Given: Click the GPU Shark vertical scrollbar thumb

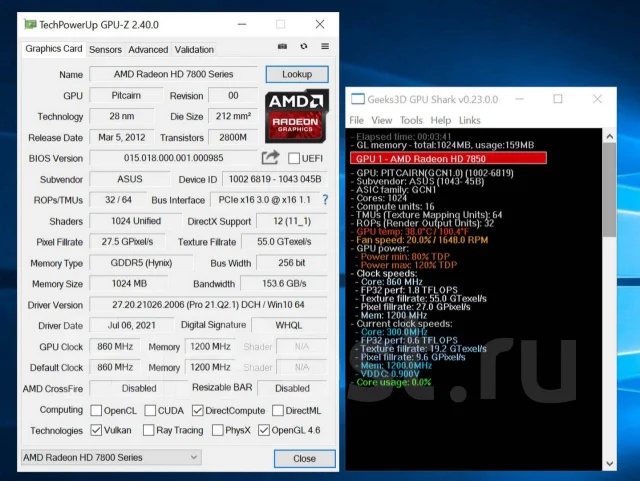Looking at the screenshot, I should (610, 189).
